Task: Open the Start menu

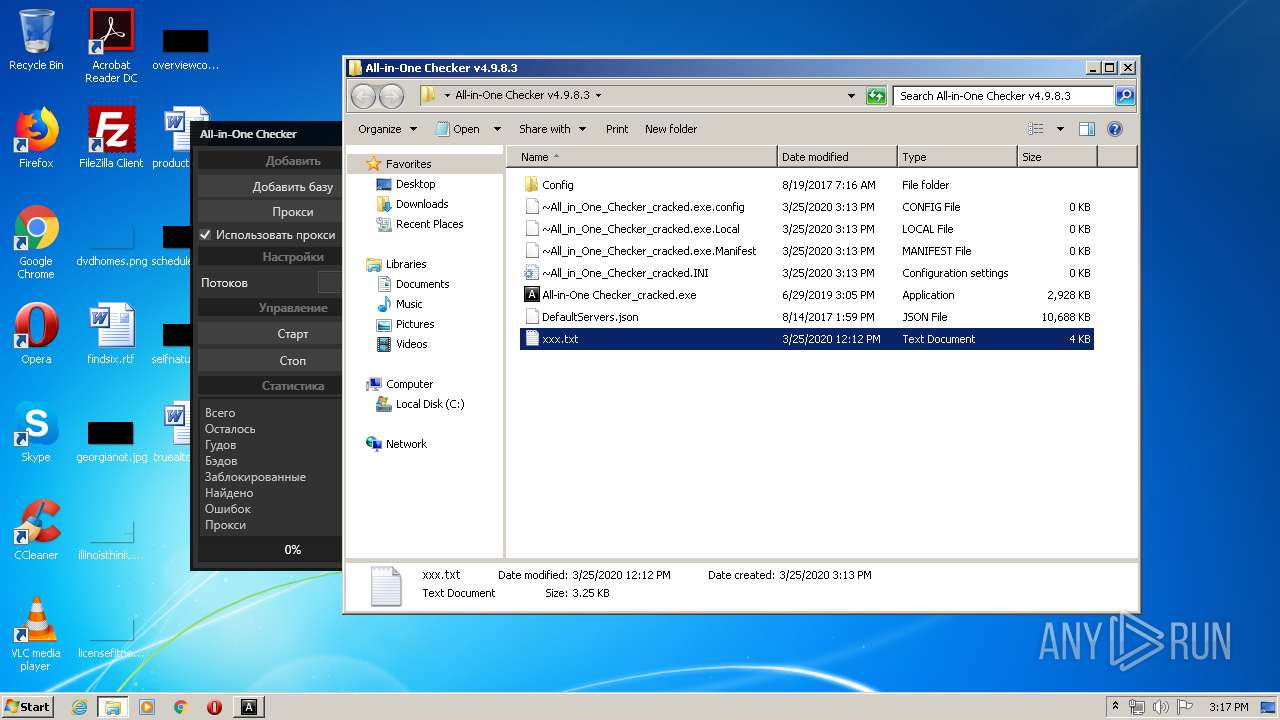Action: [27, 707]
